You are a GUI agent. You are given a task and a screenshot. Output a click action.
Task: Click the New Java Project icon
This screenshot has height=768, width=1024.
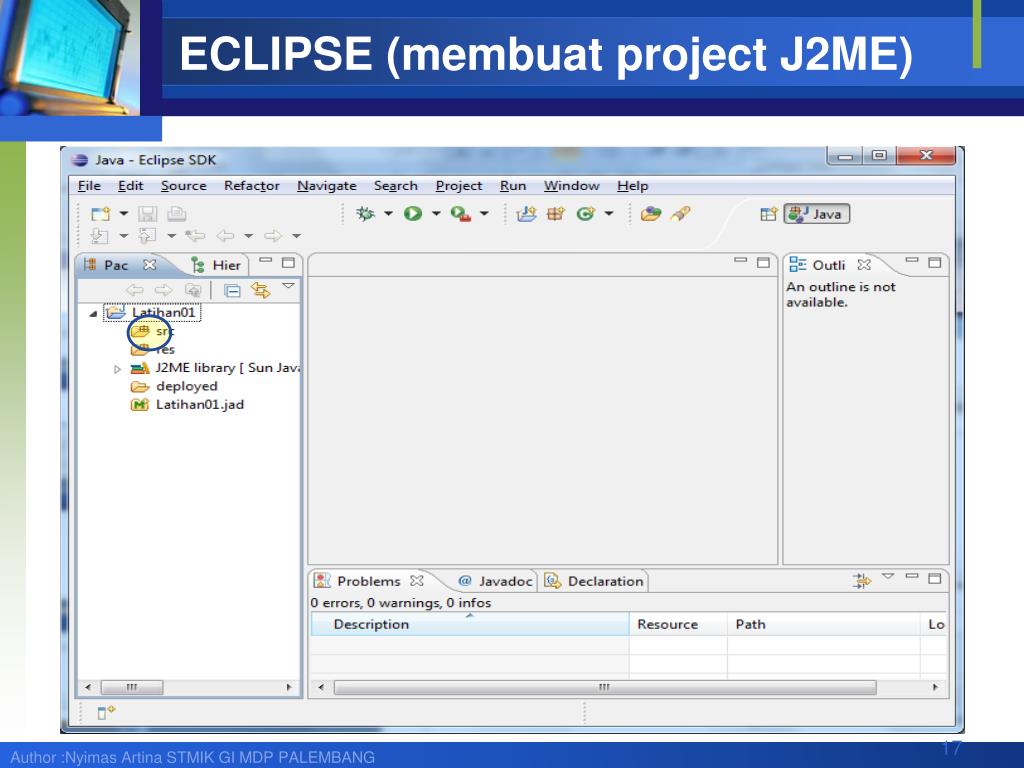(526, 214)
